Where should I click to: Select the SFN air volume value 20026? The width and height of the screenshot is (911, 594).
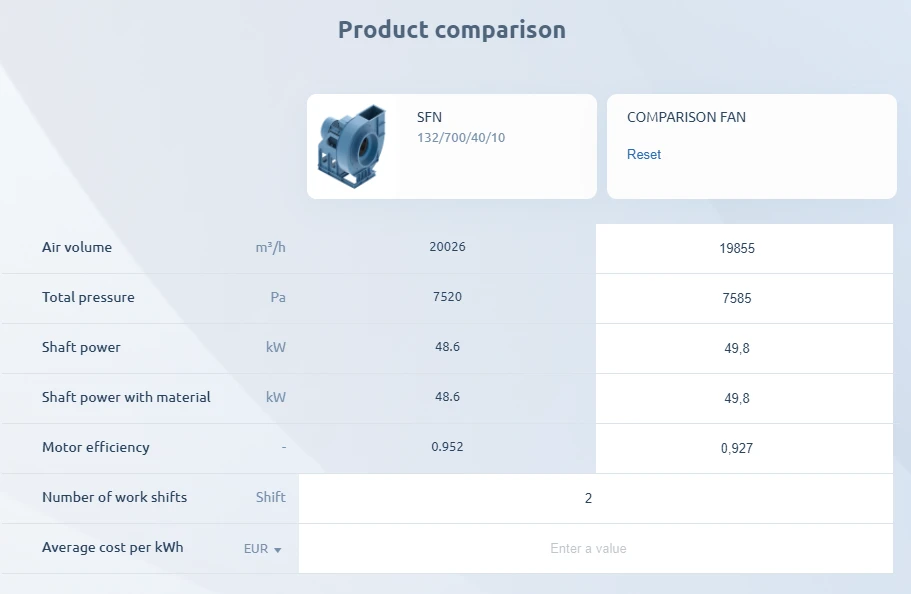(x=447, y=247)
